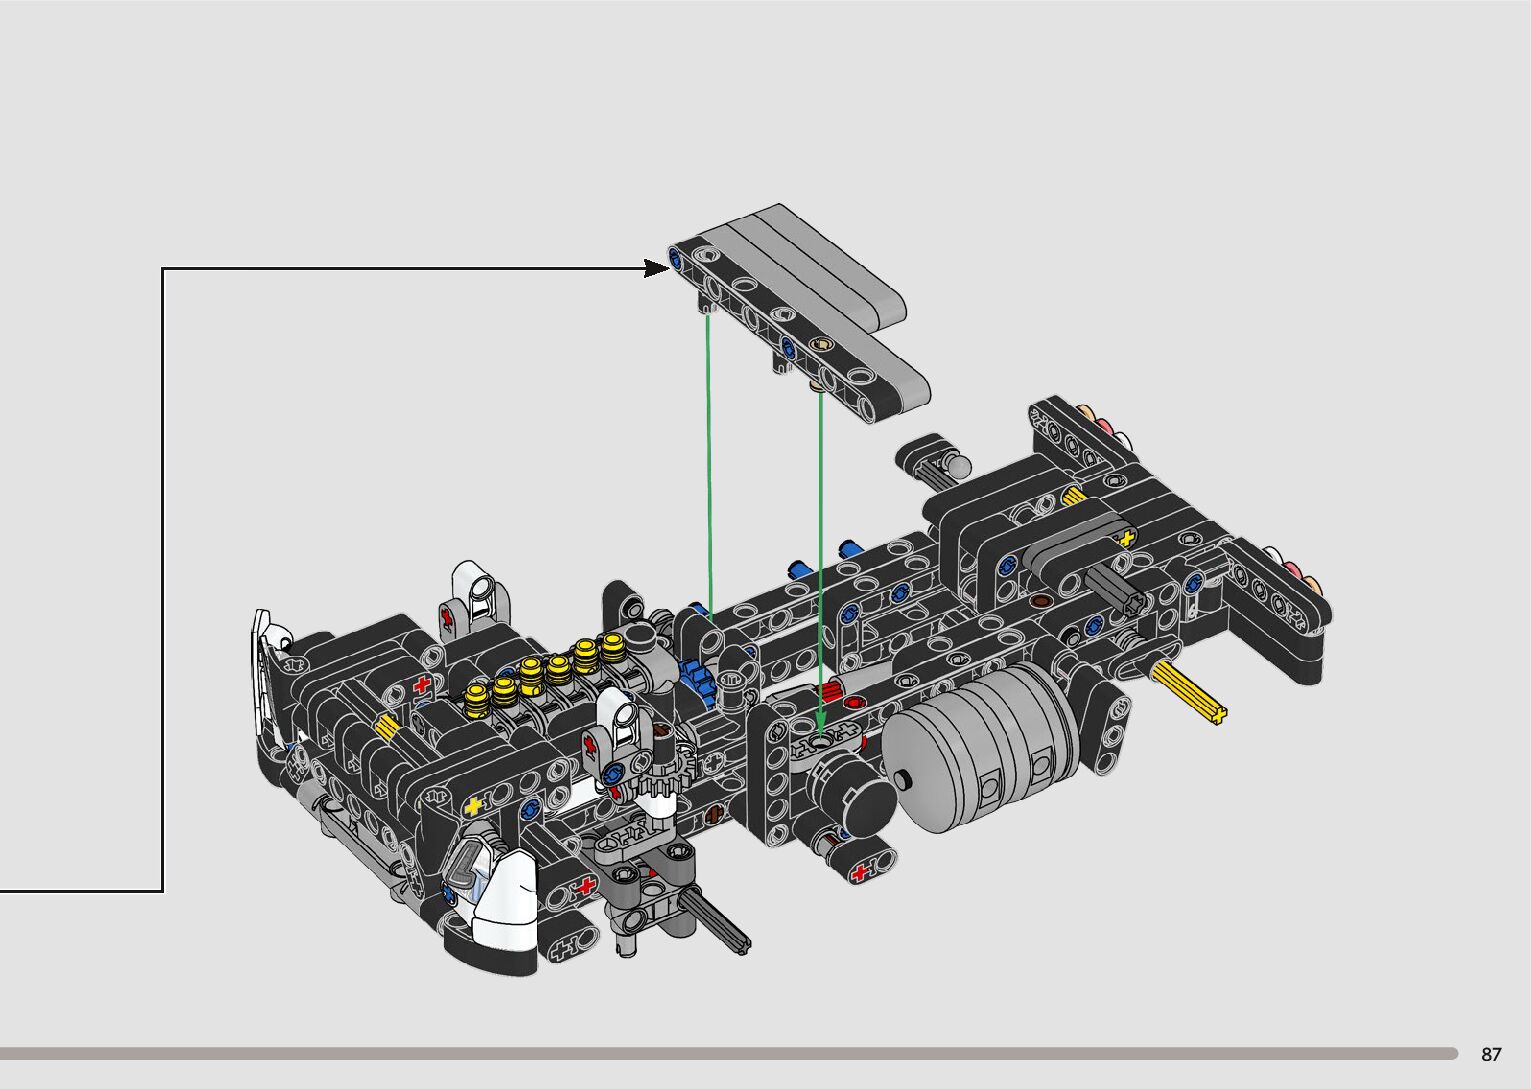Click page number 87

click(1491, 1054)
